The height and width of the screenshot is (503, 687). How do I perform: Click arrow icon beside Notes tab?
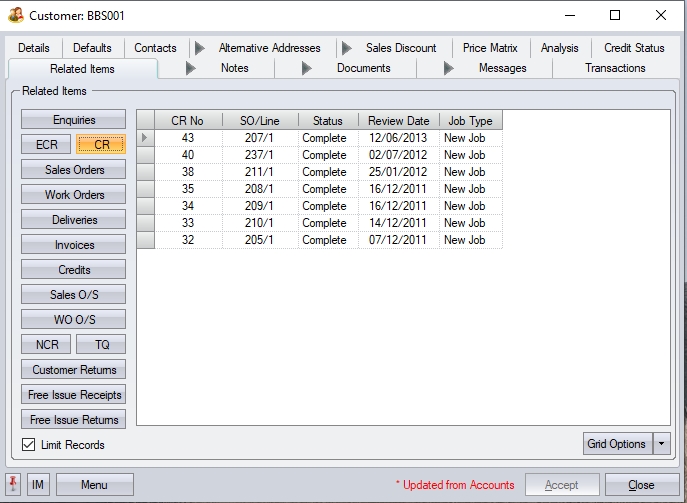[x=192, y=68]
